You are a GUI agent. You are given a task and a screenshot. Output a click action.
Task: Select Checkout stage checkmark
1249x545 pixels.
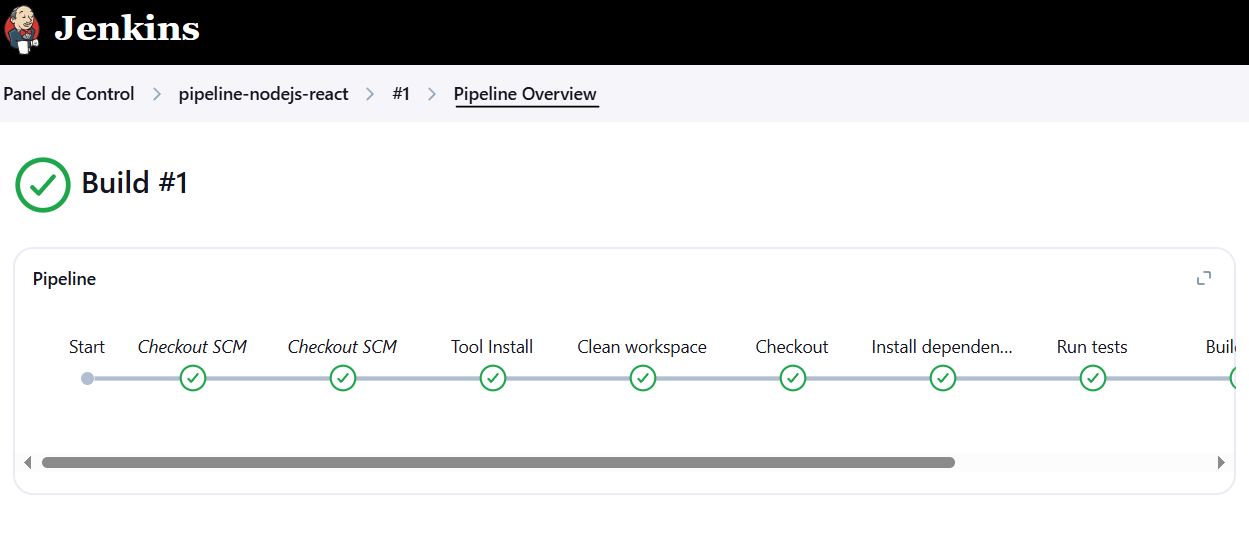point(793,378)
